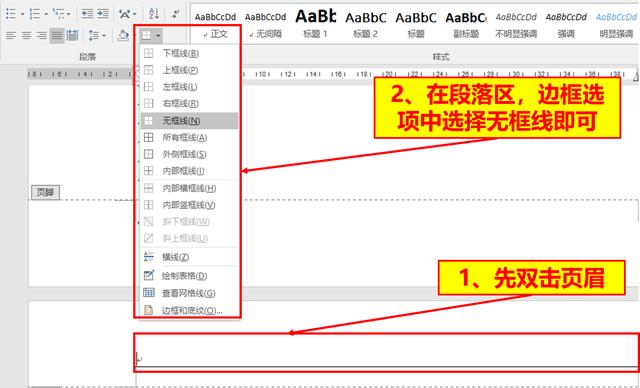The width and height of the screenshot is (640, 388).
Task: Click the 右框线 right border icon
Action: point(149,104)
